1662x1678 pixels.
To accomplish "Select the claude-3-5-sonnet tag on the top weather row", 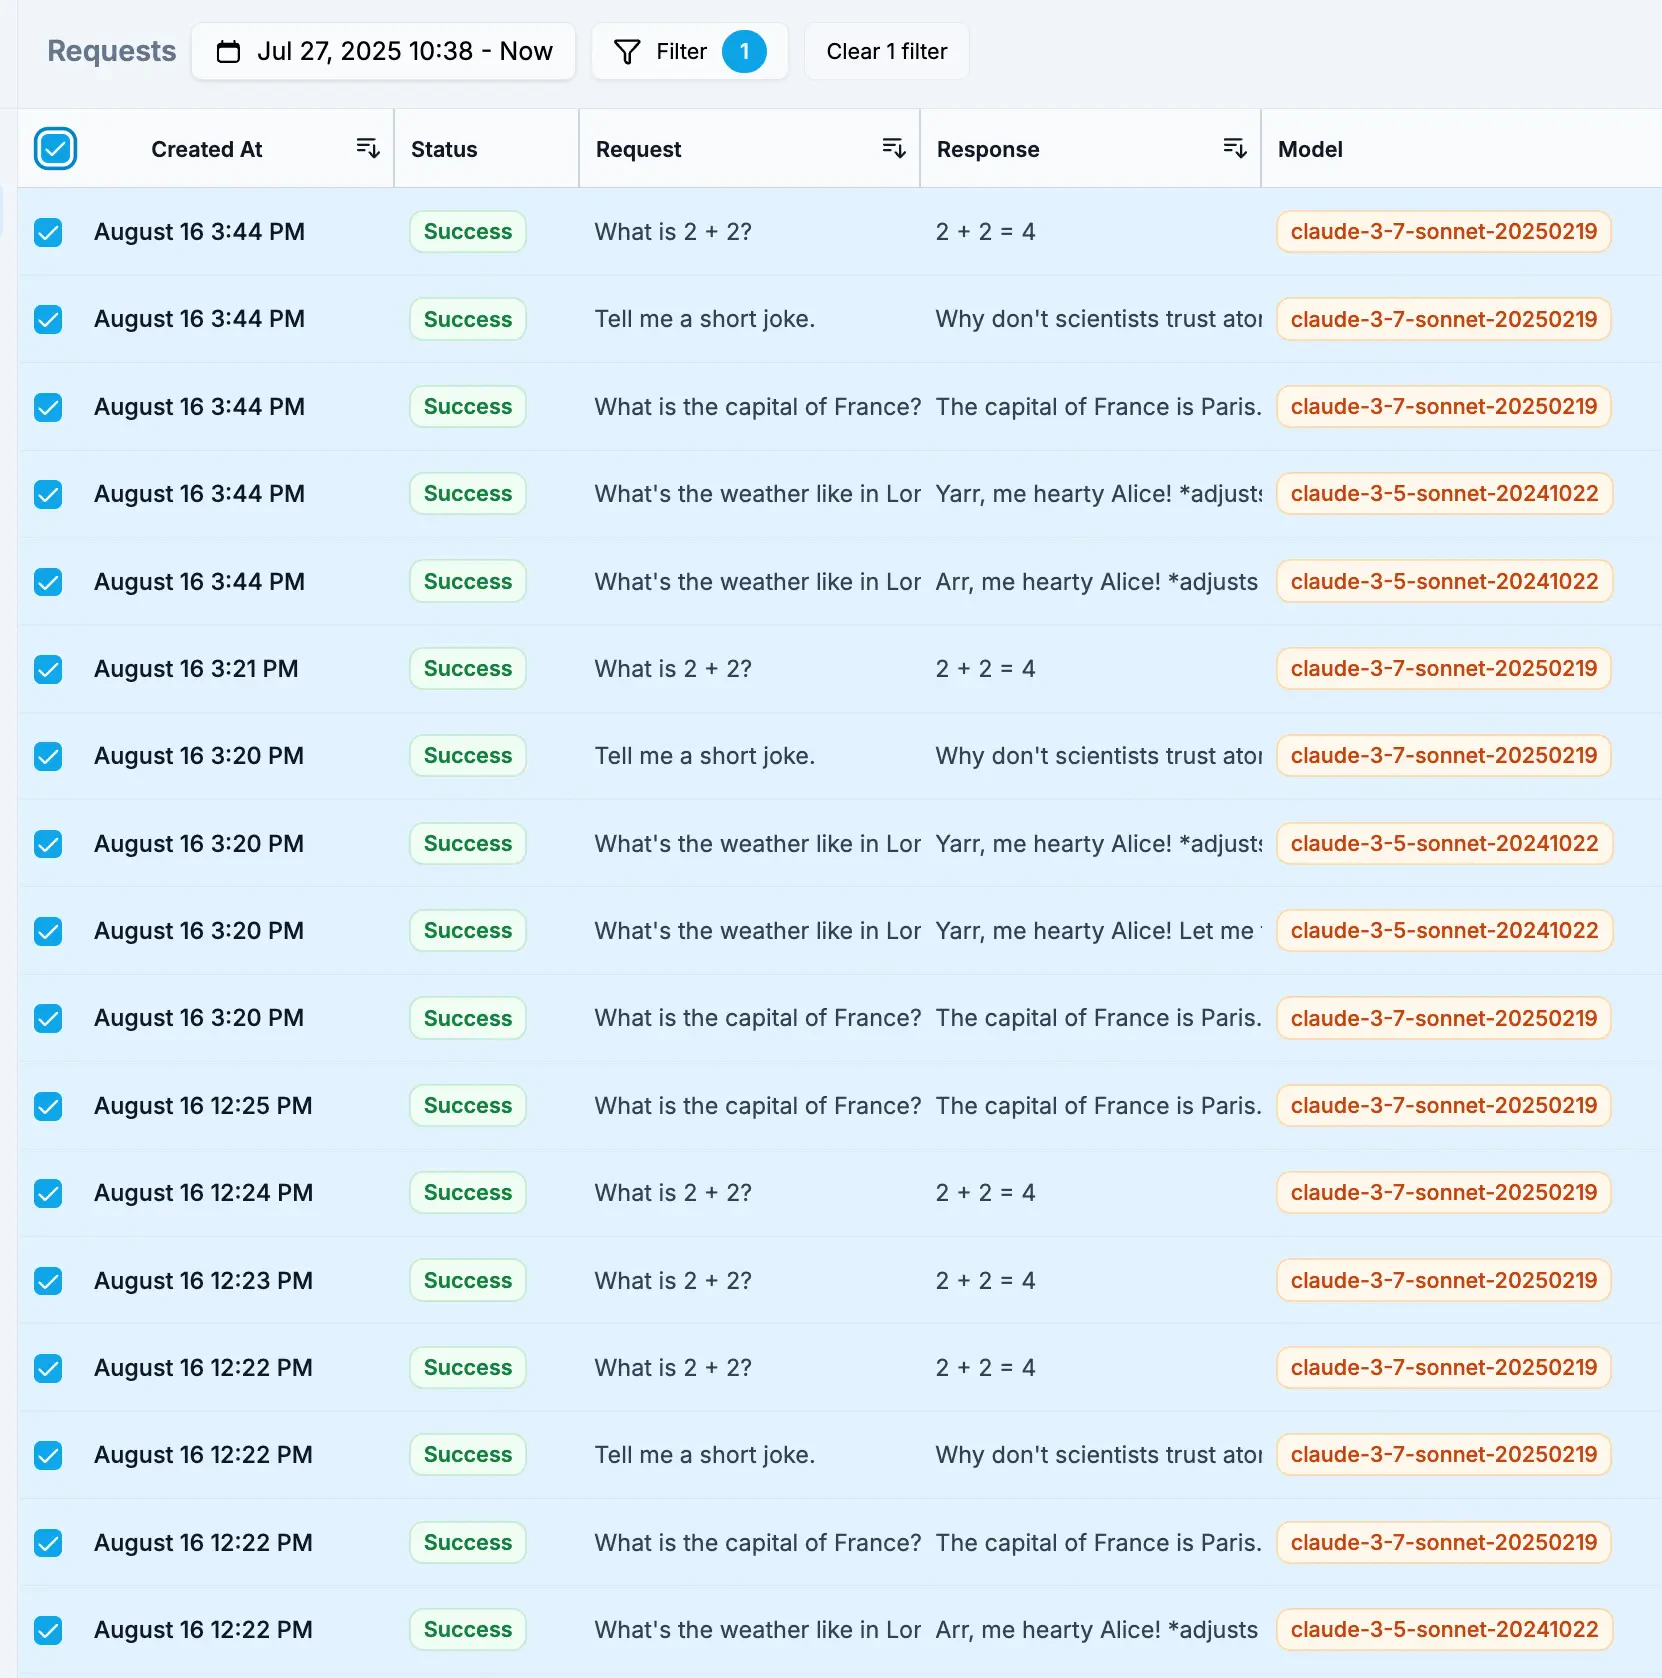I will tap(1444, 493).
